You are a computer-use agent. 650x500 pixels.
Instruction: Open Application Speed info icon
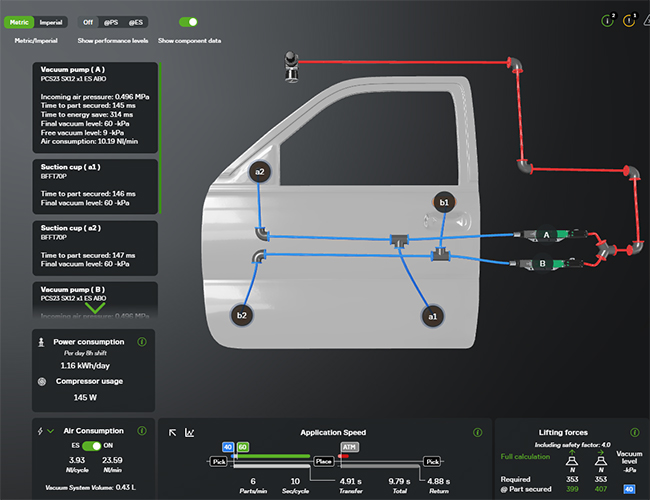click(478, 432)
